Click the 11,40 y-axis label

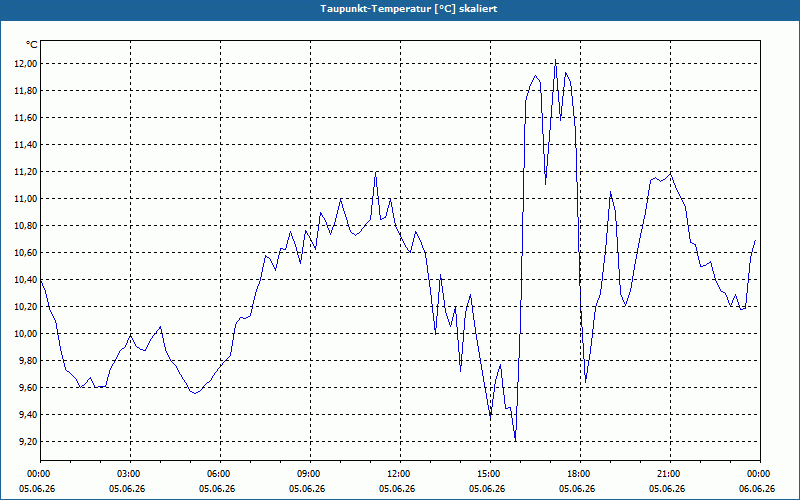tap(26, 145)
